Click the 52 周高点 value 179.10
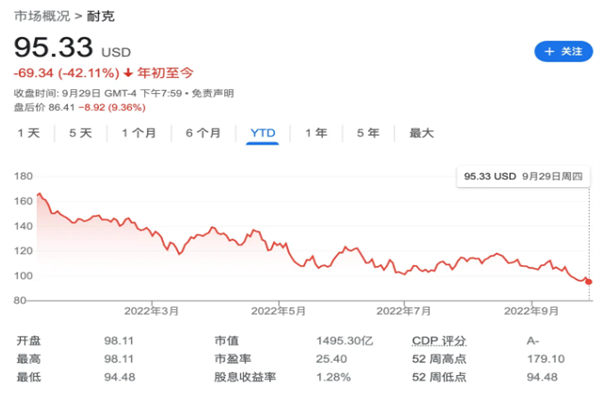Image resolution: width=600 pixels, height=400 pixels. (x=546, y=359)
